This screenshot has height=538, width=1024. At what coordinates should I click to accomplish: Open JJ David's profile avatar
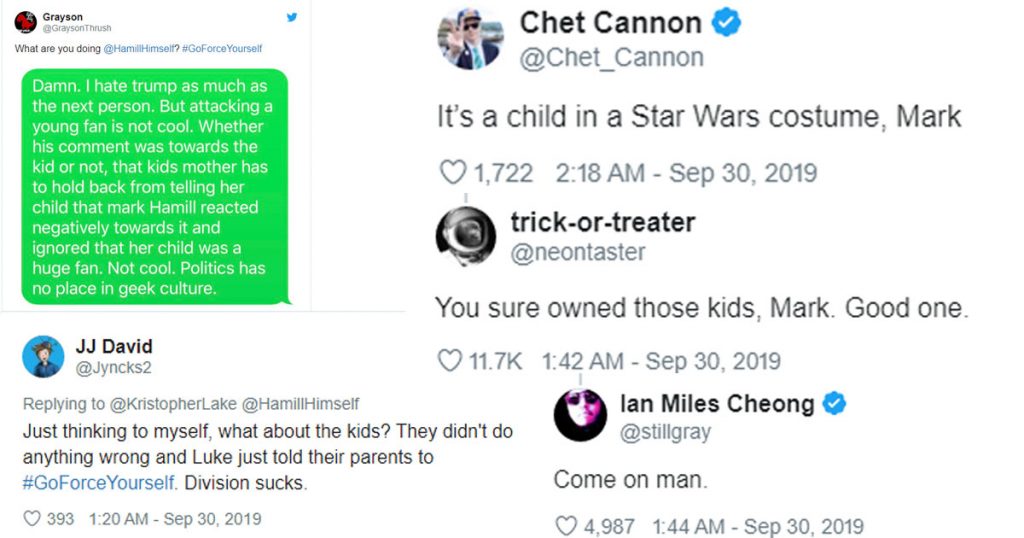pos(44,357)
